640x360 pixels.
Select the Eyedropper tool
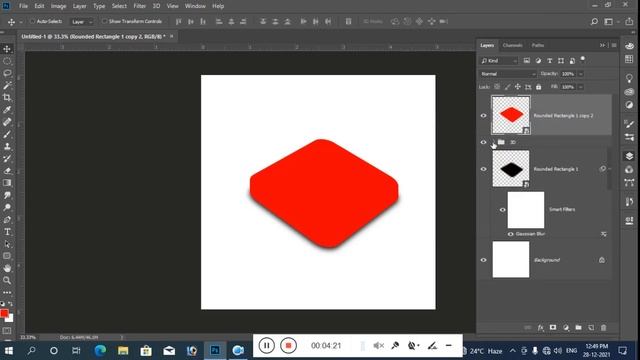click(x=7, y=110)
